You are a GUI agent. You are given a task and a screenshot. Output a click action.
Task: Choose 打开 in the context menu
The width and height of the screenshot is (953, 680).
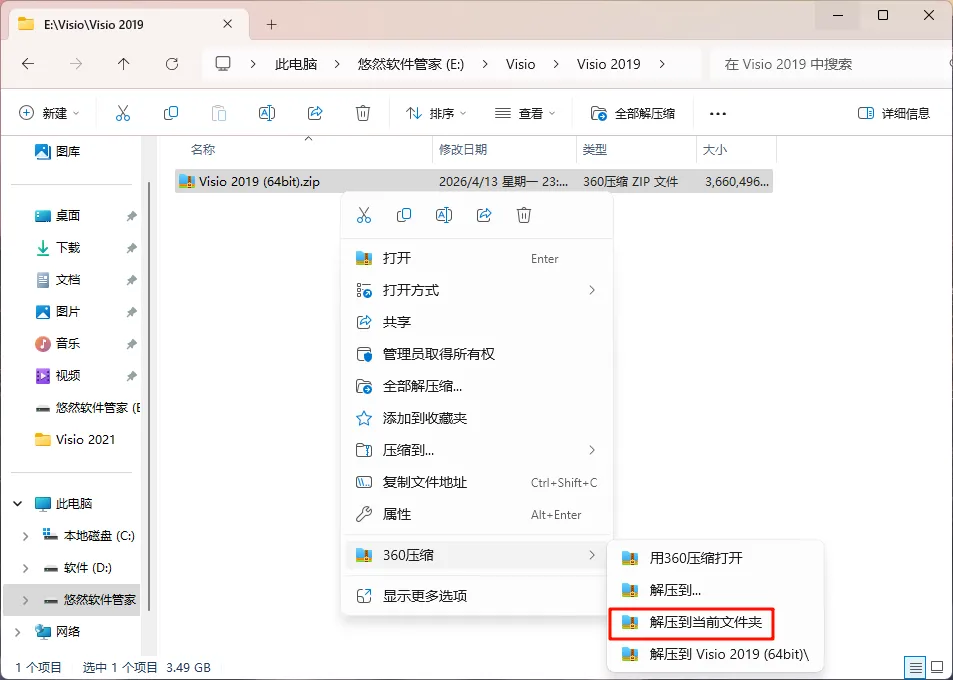(477, 258)
